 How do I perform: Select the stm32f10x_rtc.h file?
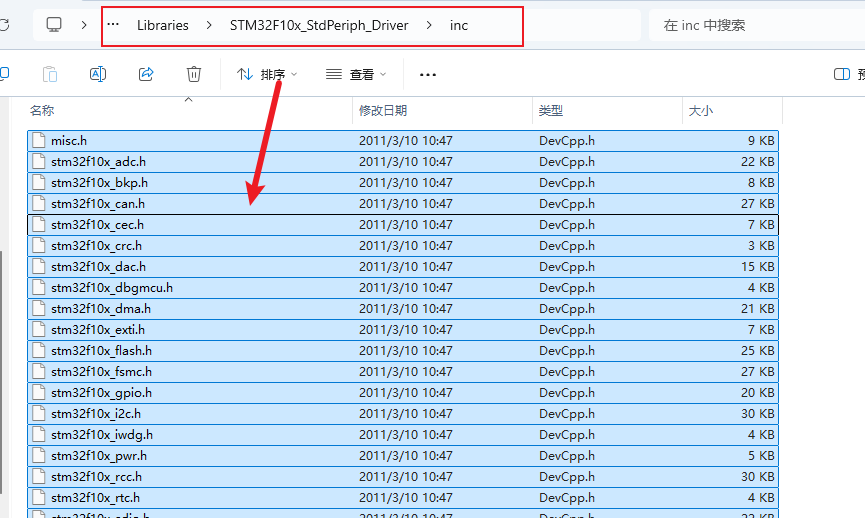pyautogui.click(x=403, y=498)
